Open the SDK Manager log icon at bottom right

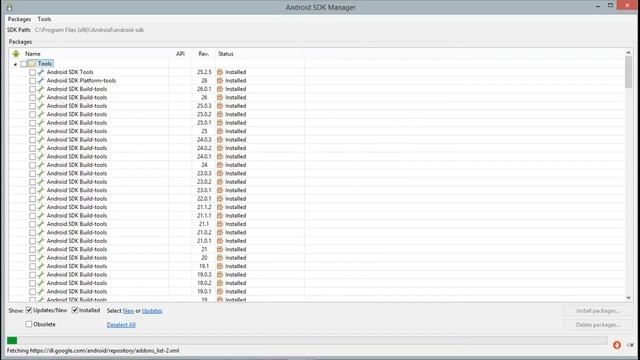(x=631, y=345)
